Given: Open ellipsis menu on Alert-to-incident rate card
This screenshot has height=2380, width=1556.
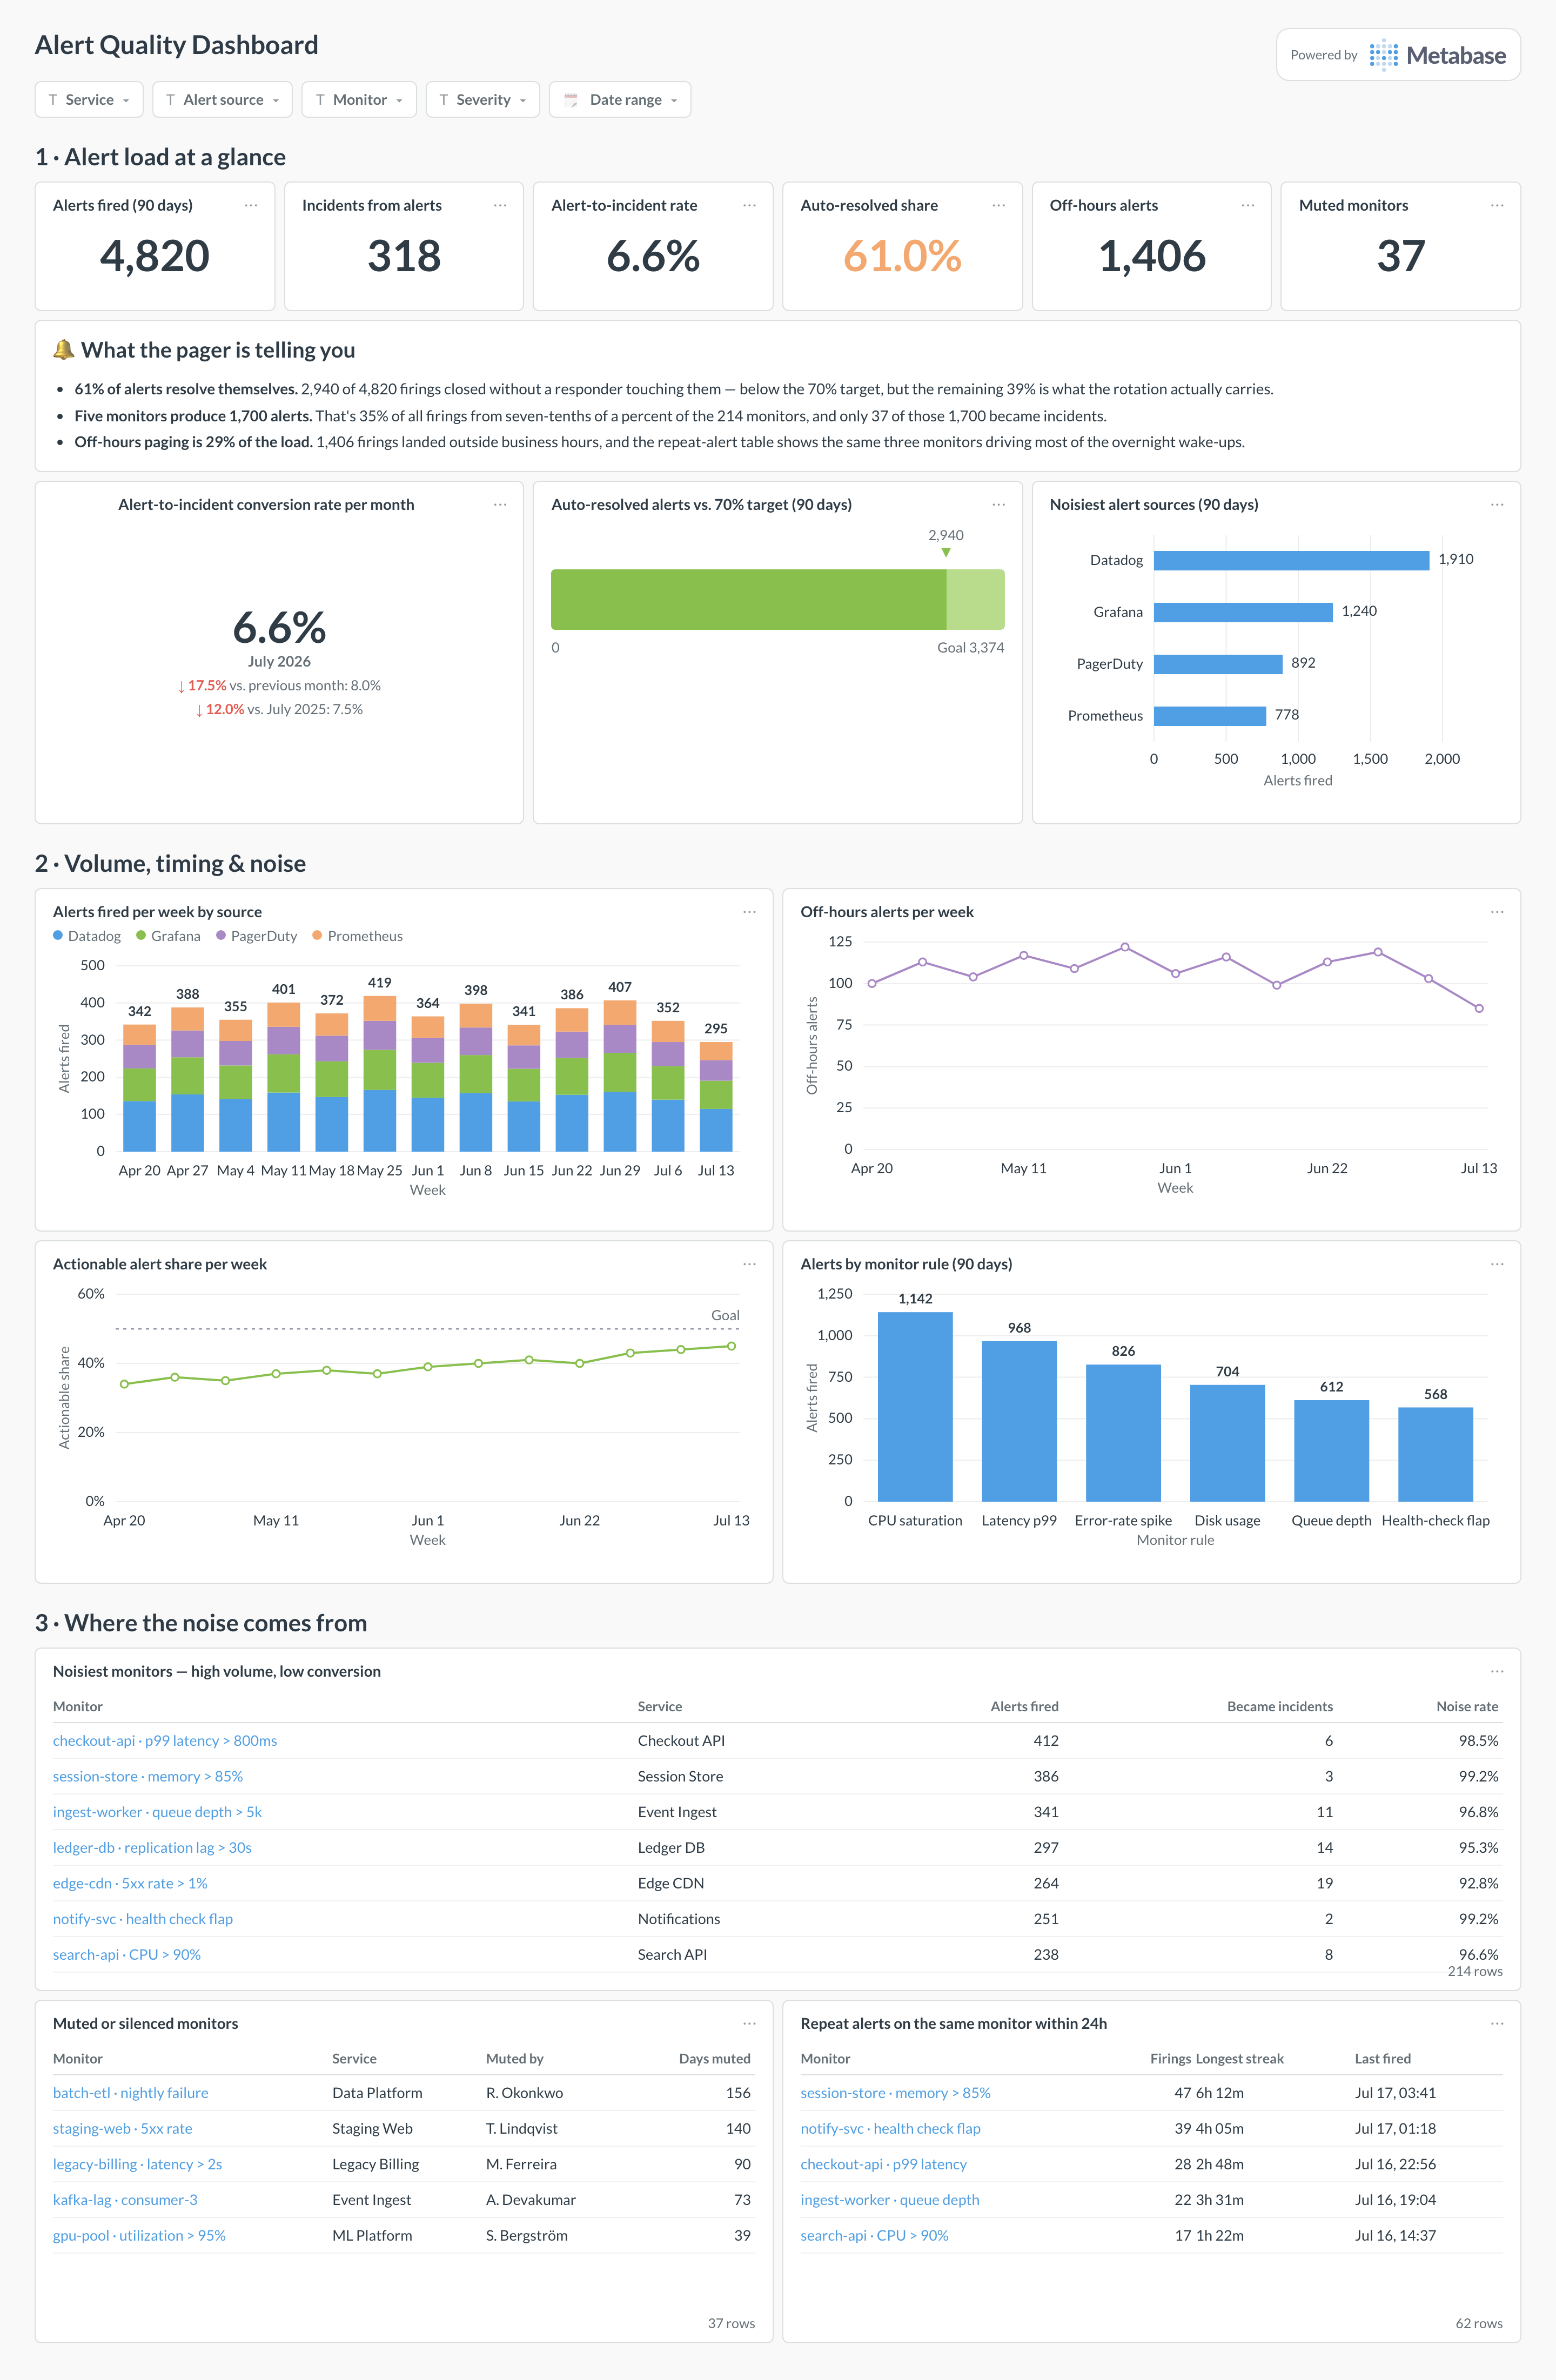Looking at the screenshot, I should (x=749, y=205).
